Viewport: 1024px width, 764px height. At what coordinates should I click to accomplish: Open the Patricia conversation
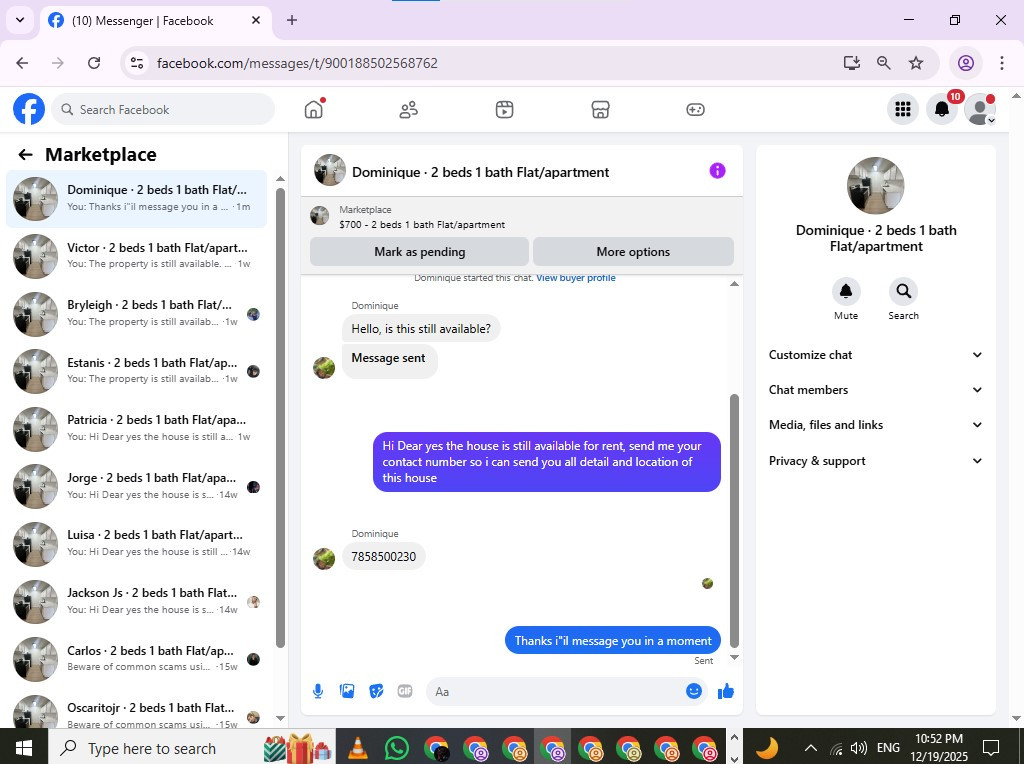click(x=137, y=428)
